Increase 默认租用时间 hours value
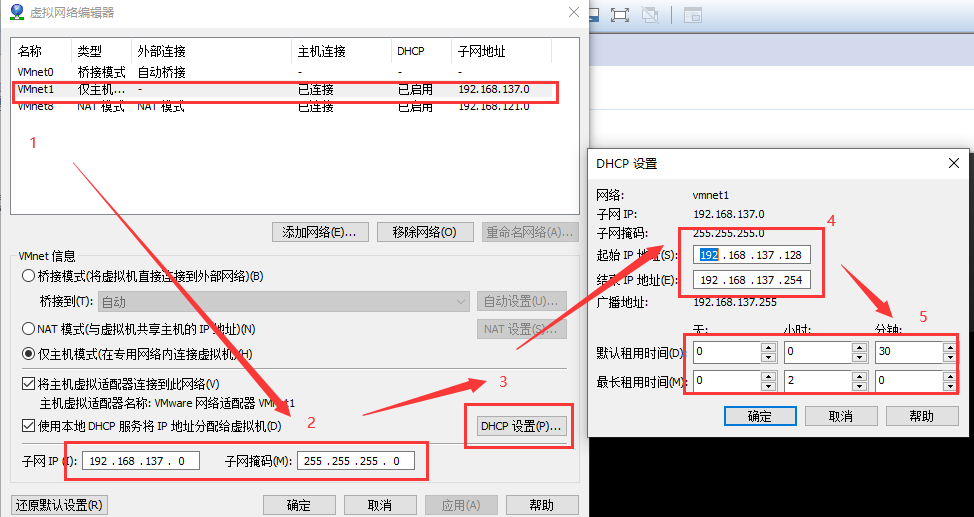Viewport: 974px width, 517px height. (860, 347)
